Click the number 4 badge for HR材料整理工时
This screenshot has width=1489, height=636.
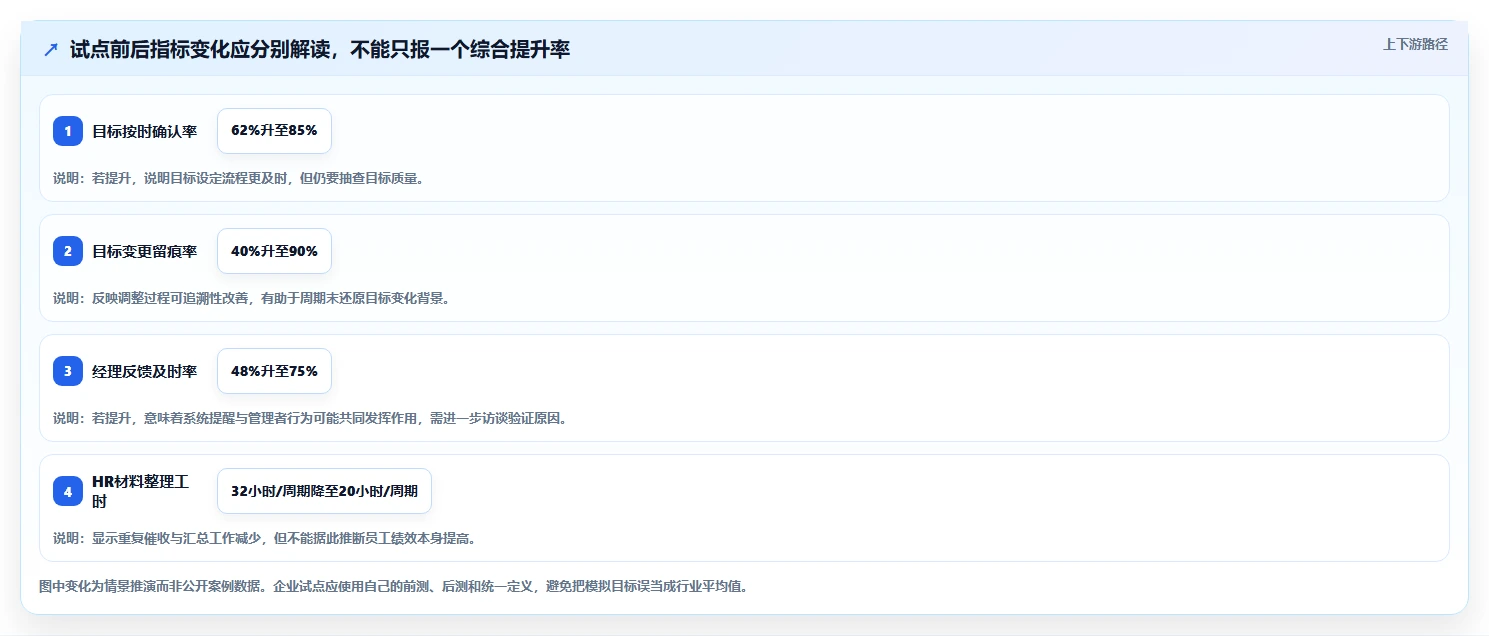pos(68,491)
